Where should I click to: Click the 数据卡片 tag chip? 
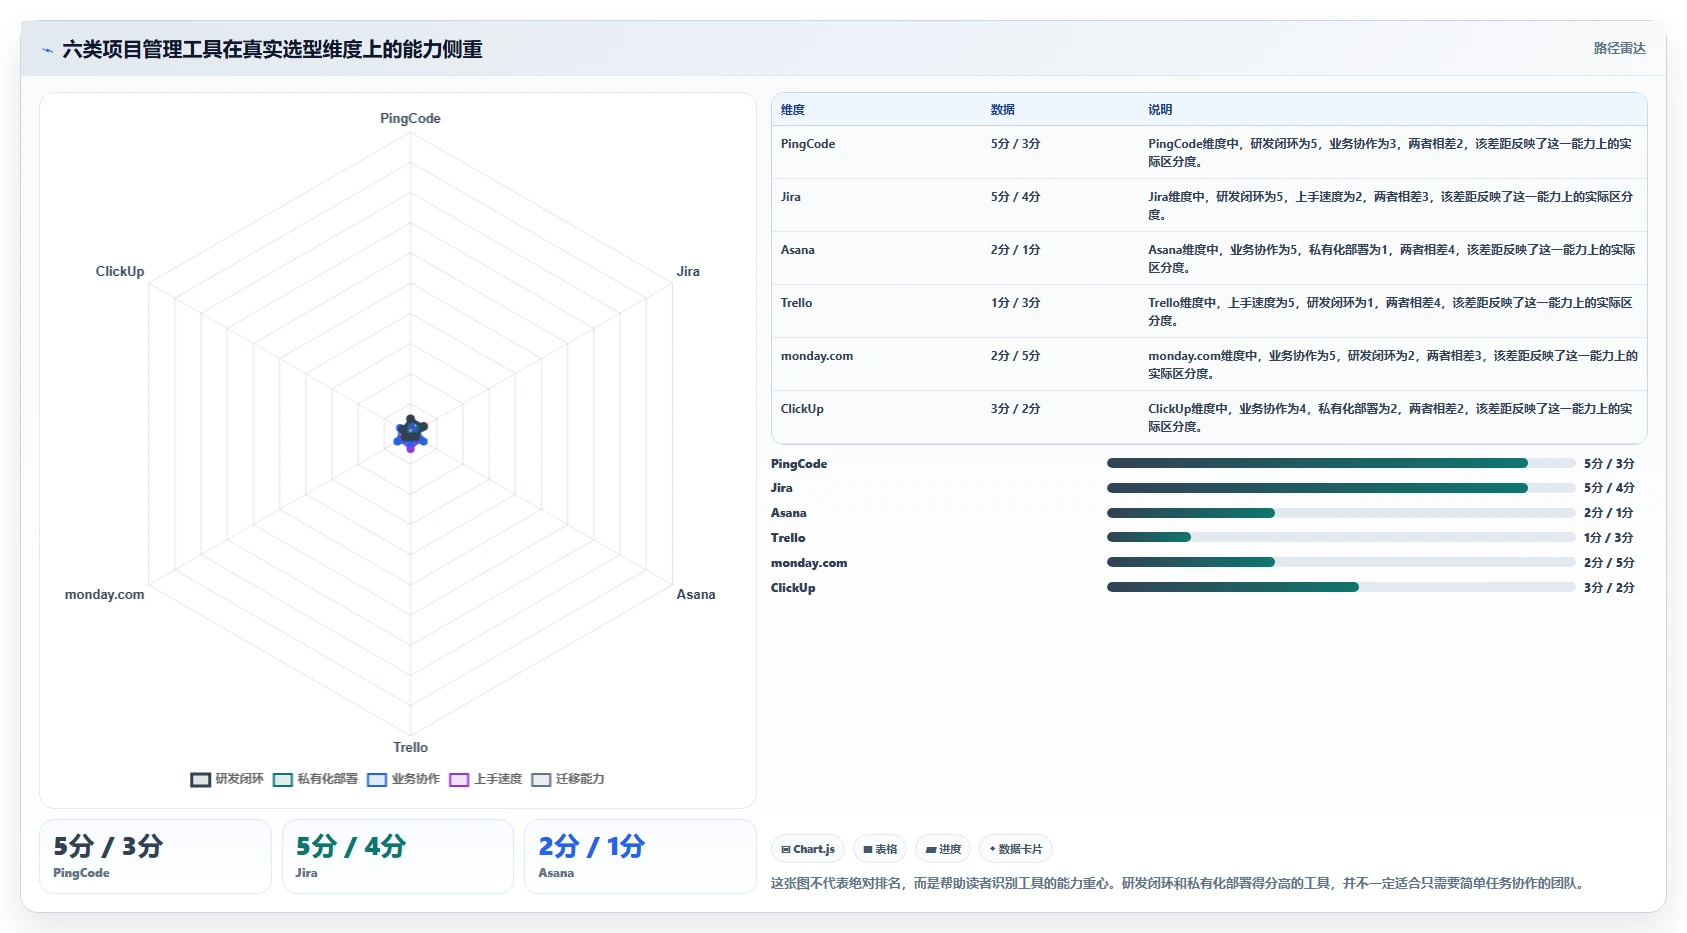tap(1016, 849)
